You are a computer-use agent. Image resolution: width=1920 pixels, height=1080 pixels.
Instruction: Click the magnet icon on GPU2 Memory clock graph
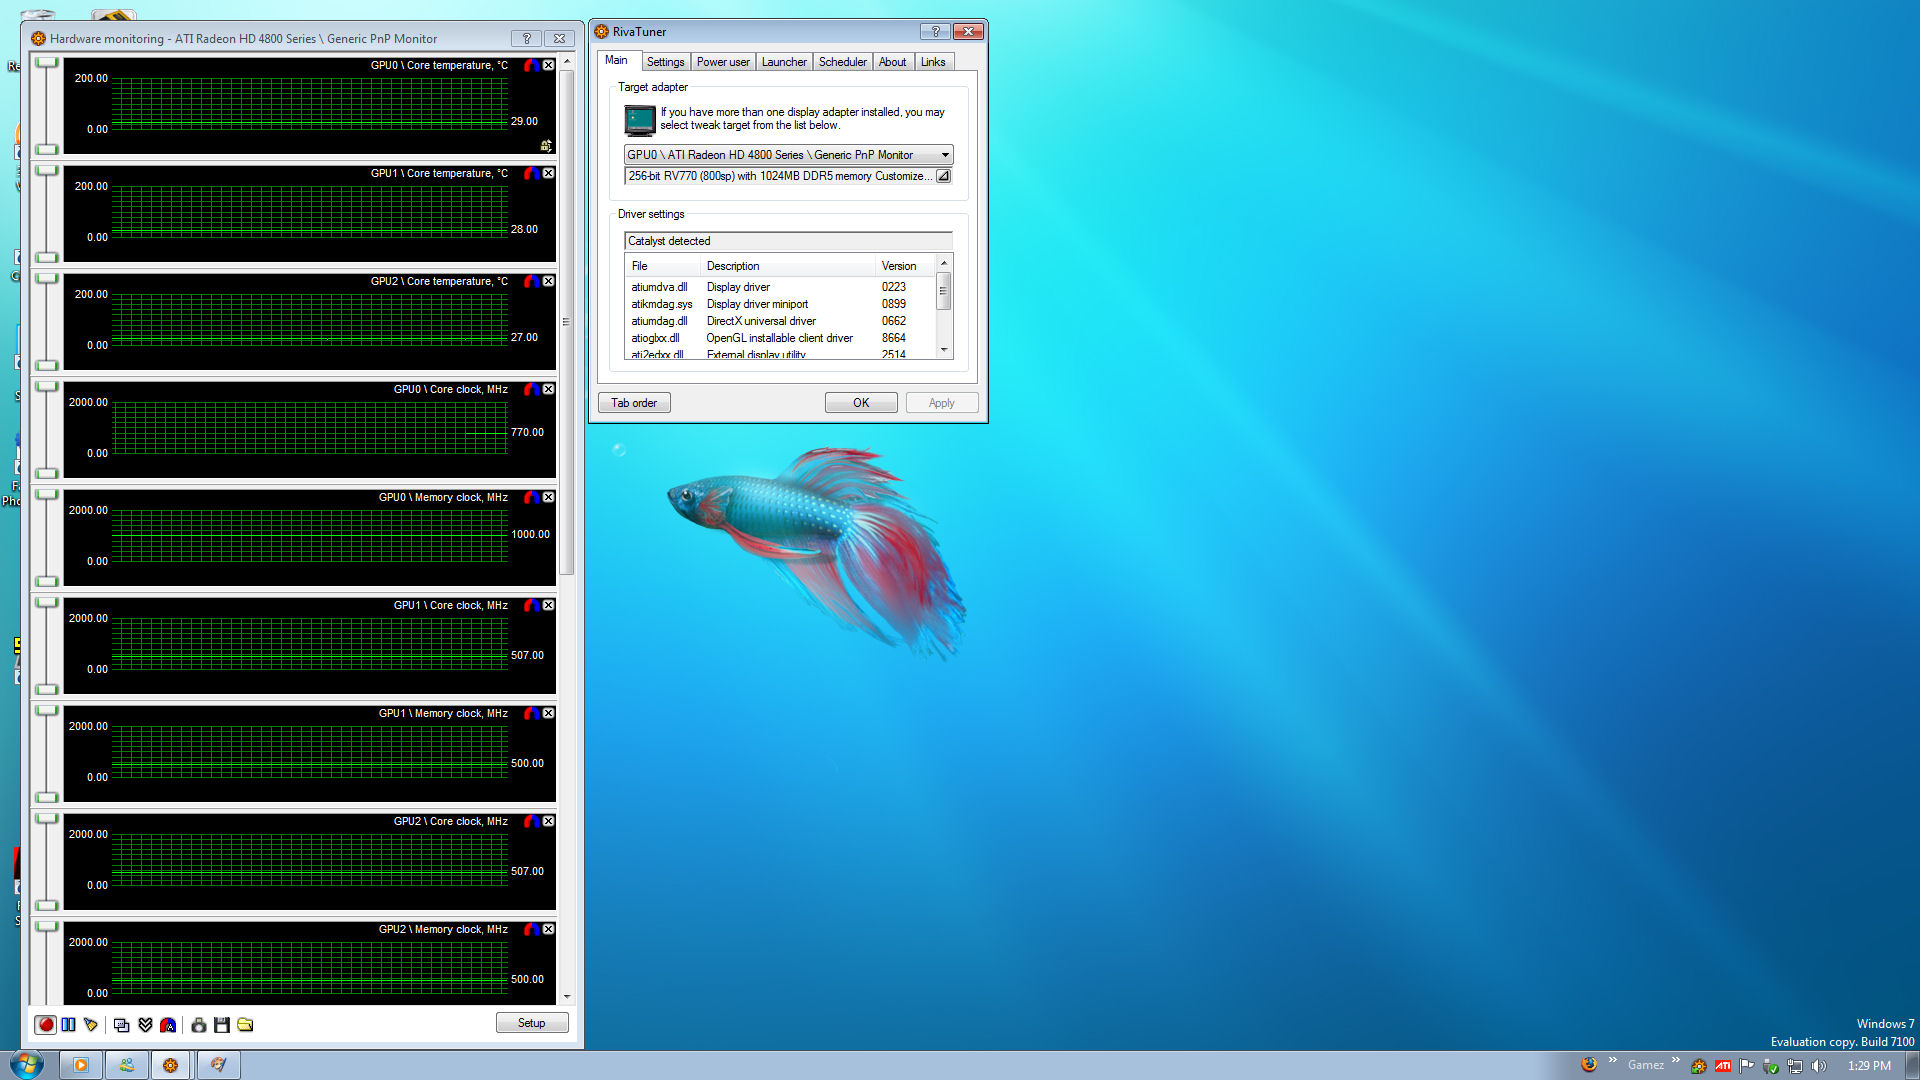[531, 929]
